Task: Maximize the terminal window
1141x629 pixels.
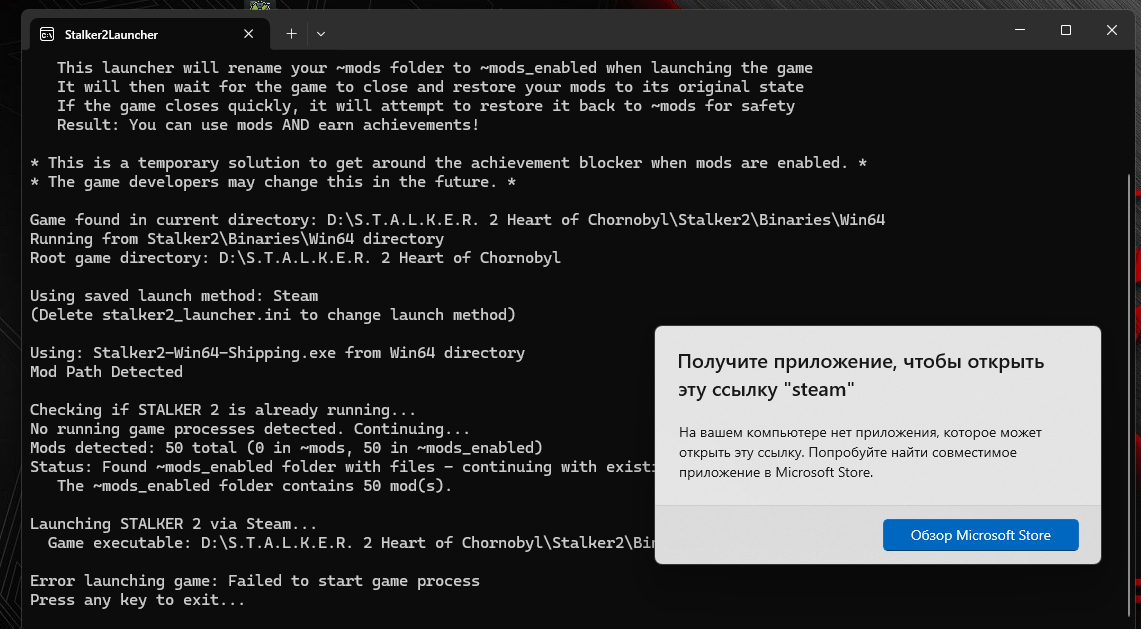Action: pos(1065,30)
